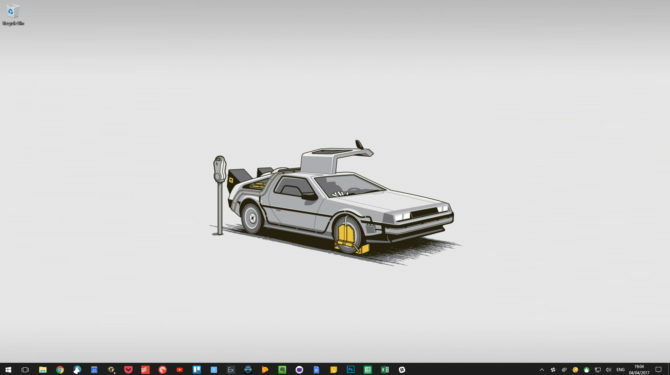Switch input language via ENG indicator

point(620,370)
